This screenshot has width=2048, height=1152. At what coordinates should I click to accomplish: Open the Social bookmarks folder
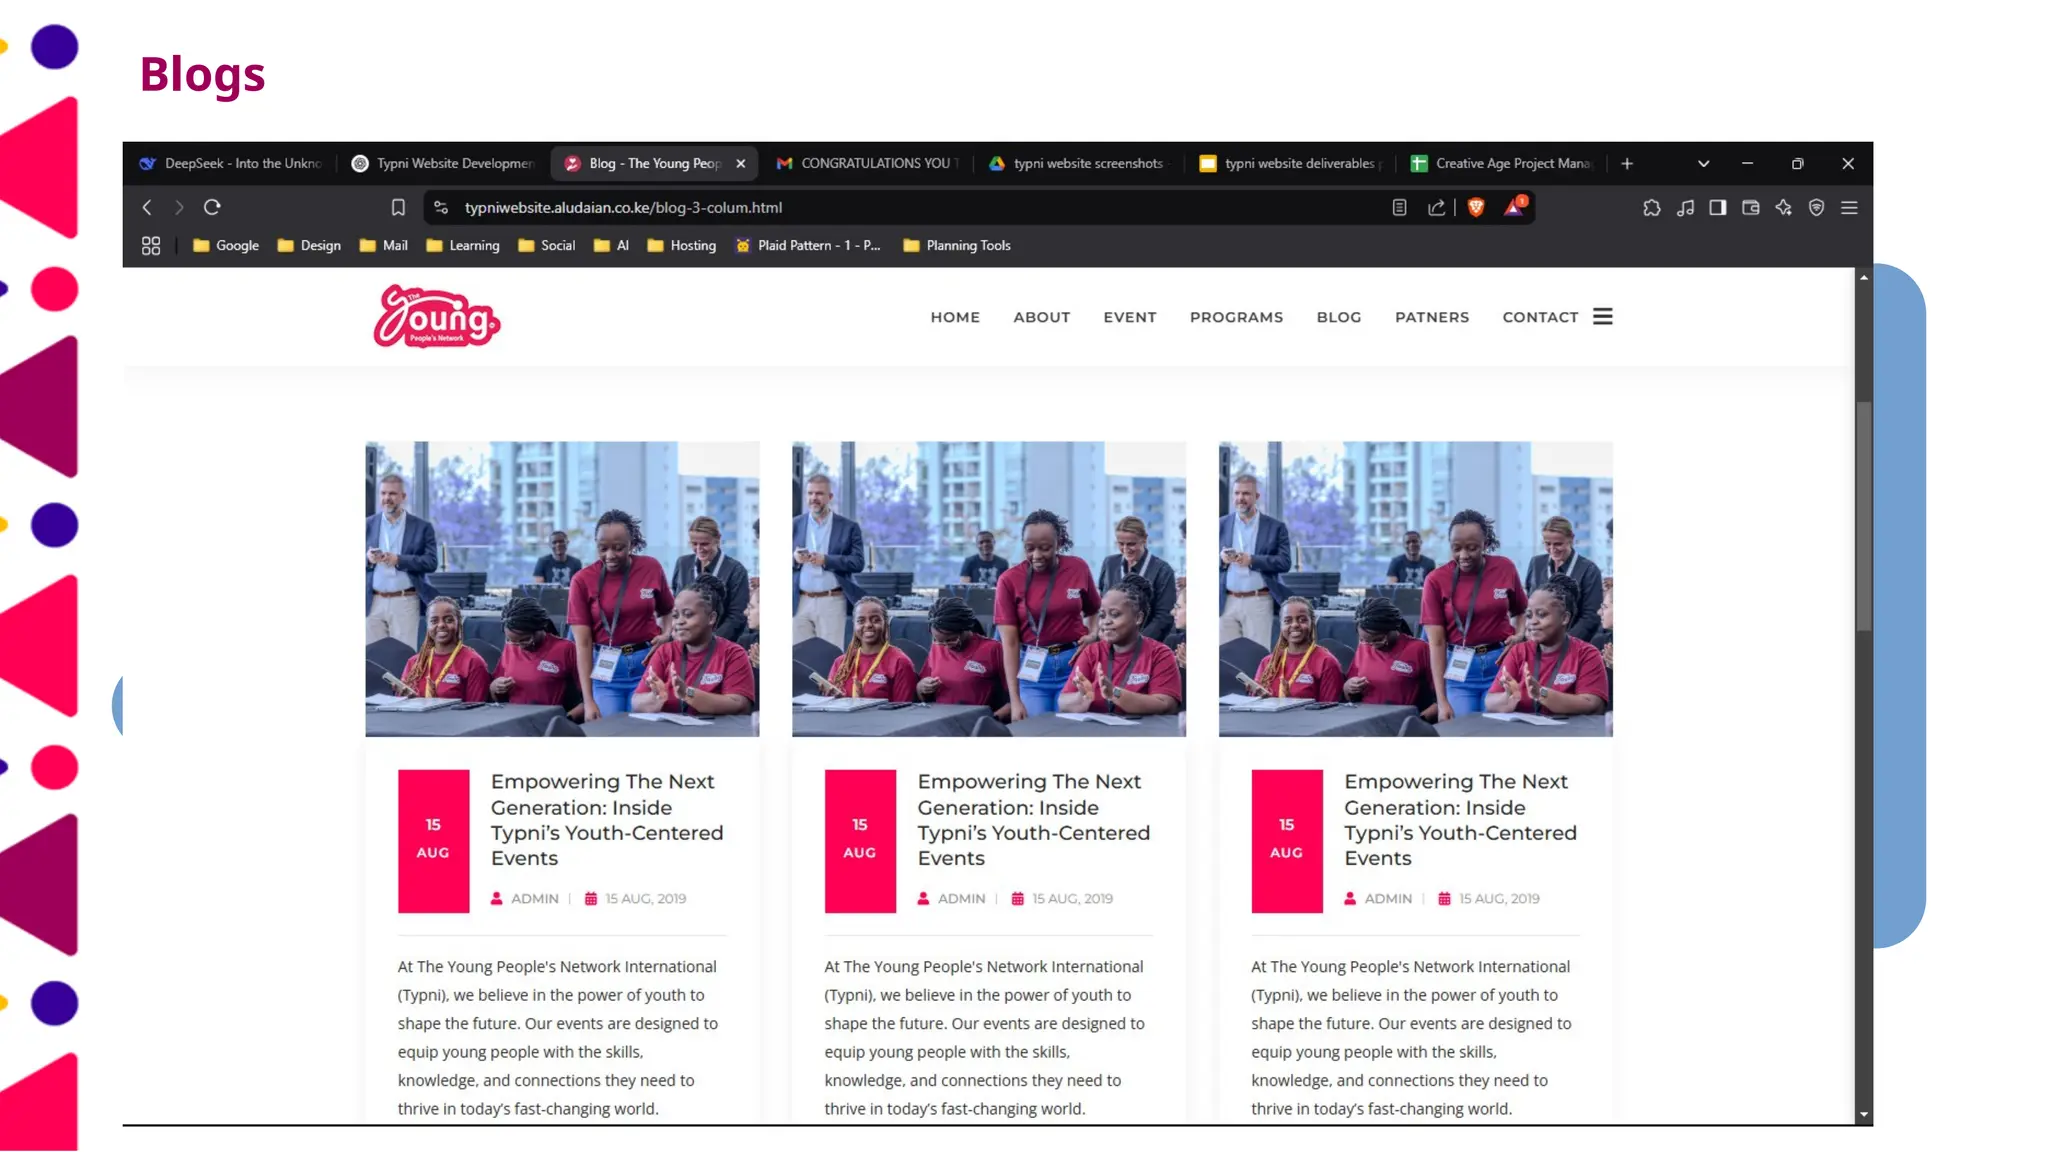(546, 245)
